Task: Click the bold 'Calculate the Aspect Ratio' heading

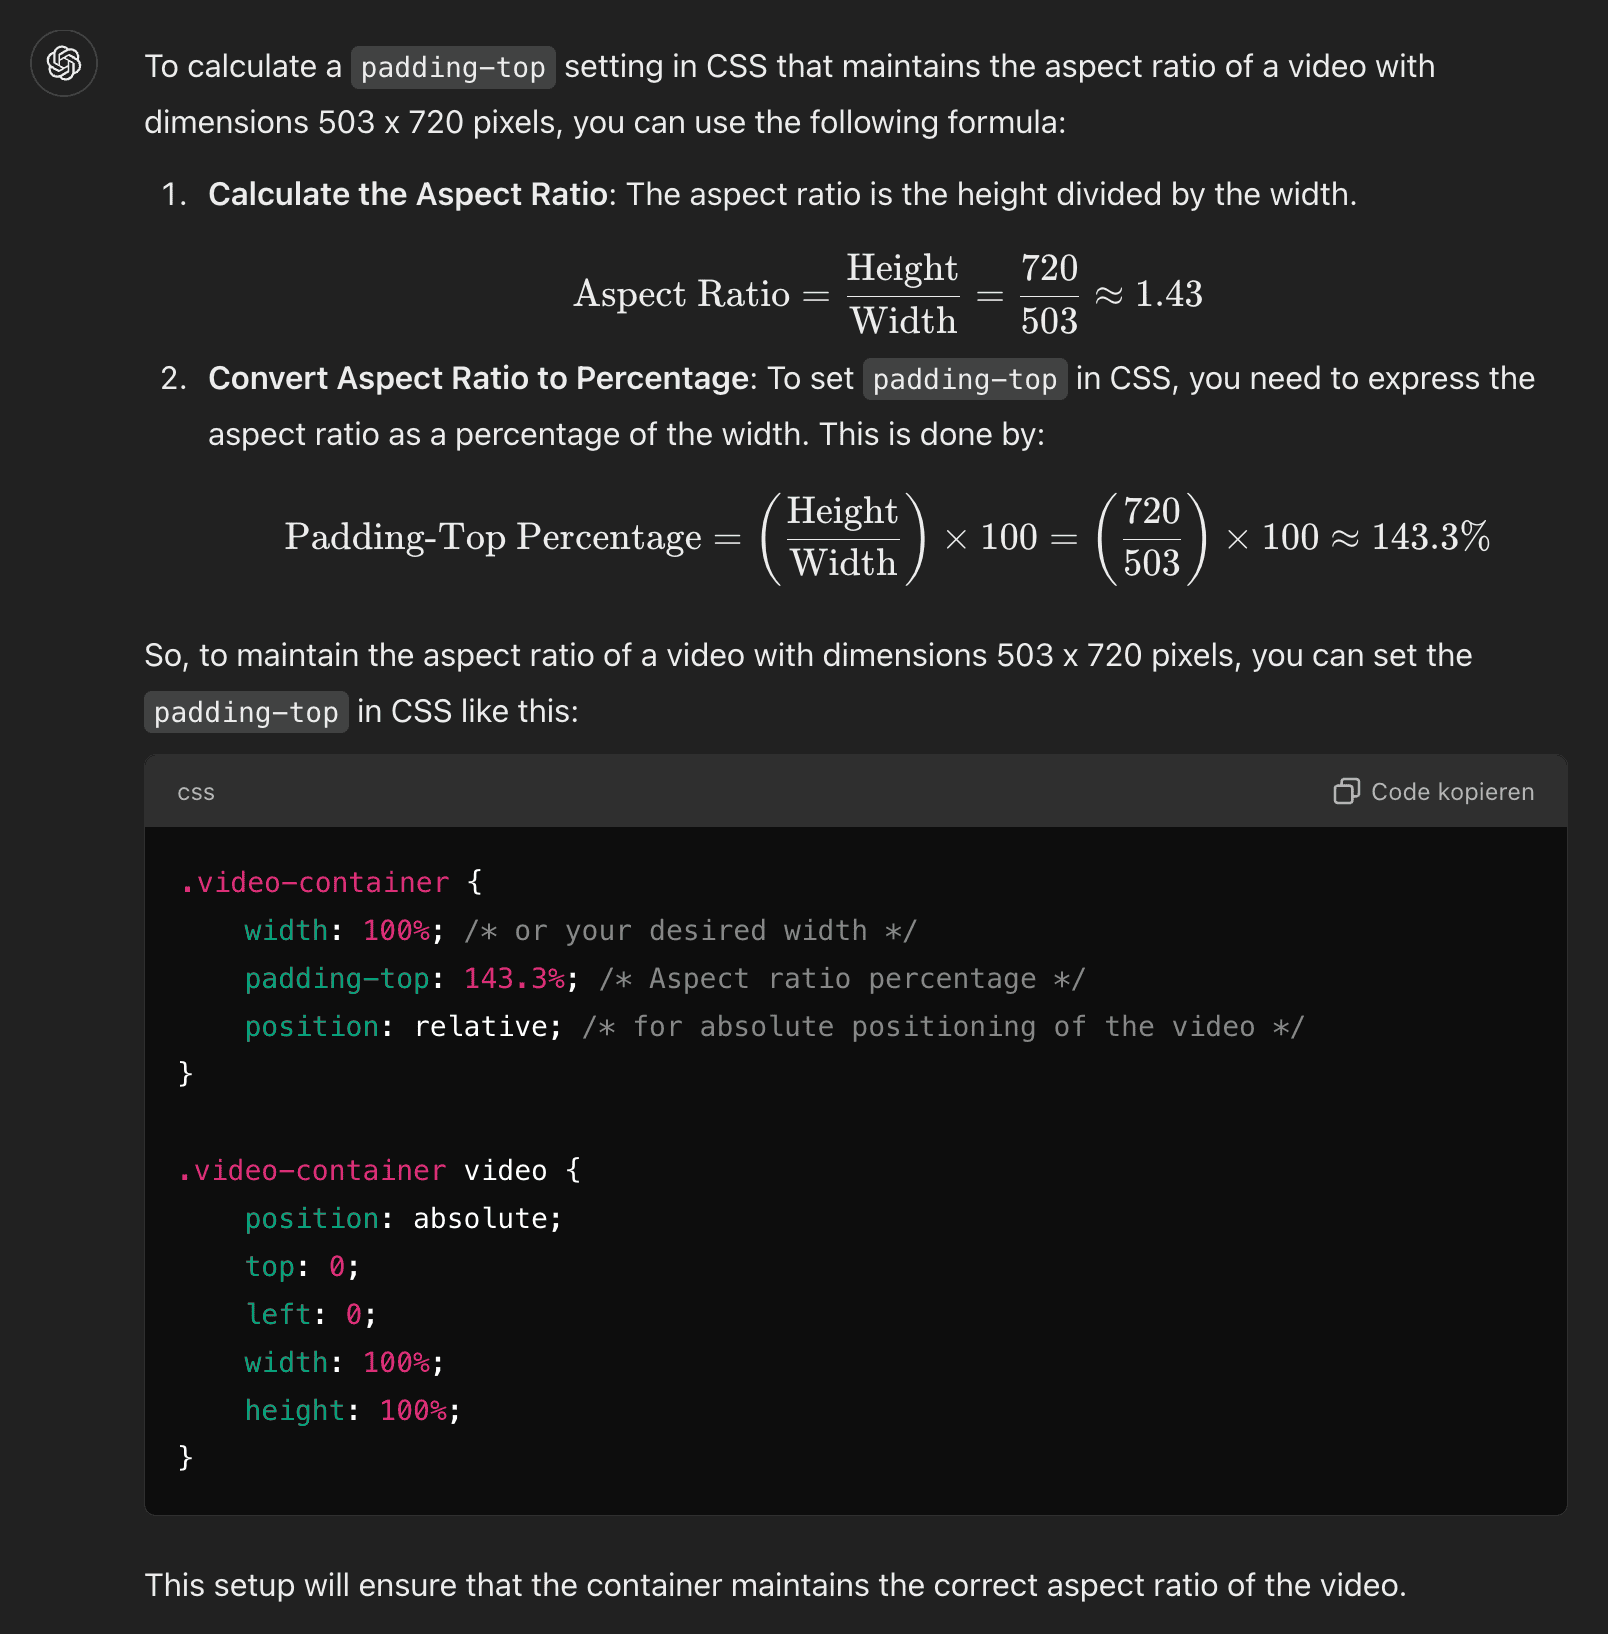Action: [408, 194]
